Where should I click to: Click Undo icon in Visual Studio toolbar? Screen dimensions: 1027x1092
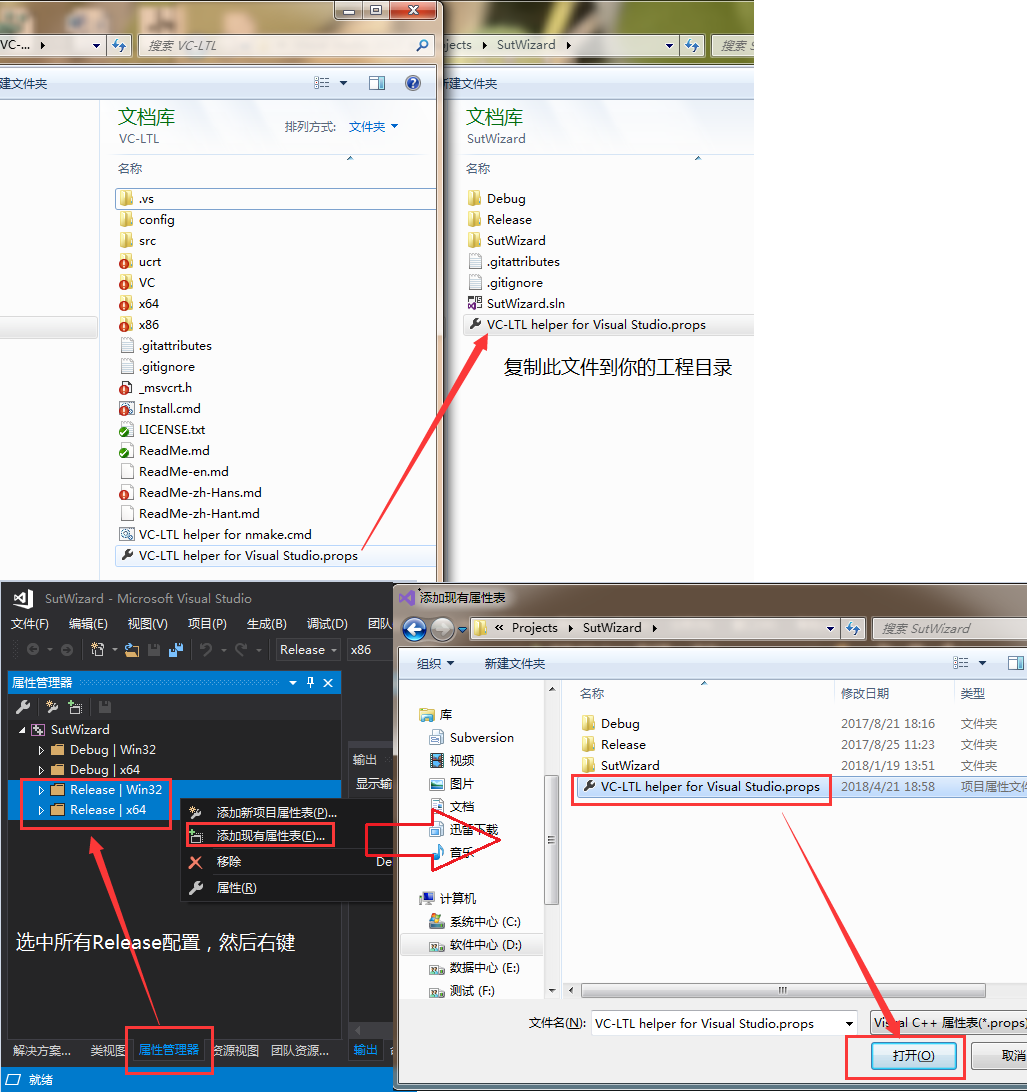206,650
